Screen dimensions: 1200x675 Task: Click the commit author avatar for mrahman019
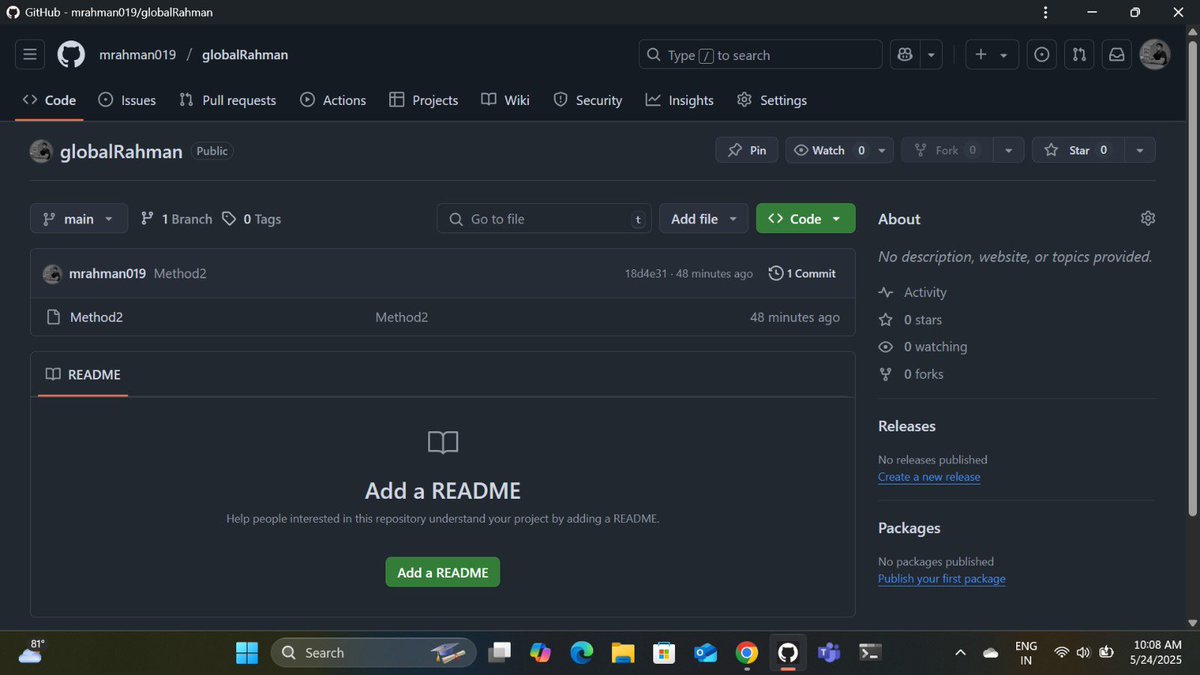(52, 273)
